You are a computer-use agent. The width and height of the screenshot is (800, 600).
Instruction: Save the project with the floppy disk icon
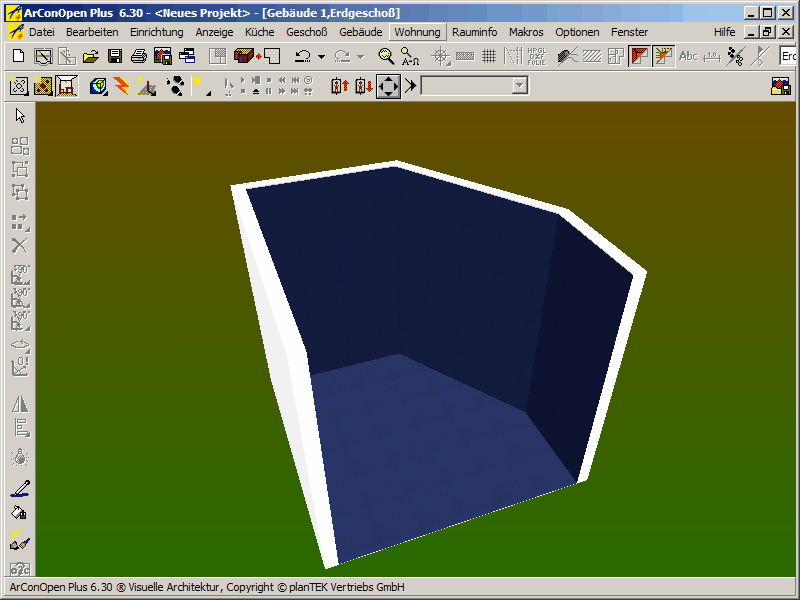click(115, 57)
